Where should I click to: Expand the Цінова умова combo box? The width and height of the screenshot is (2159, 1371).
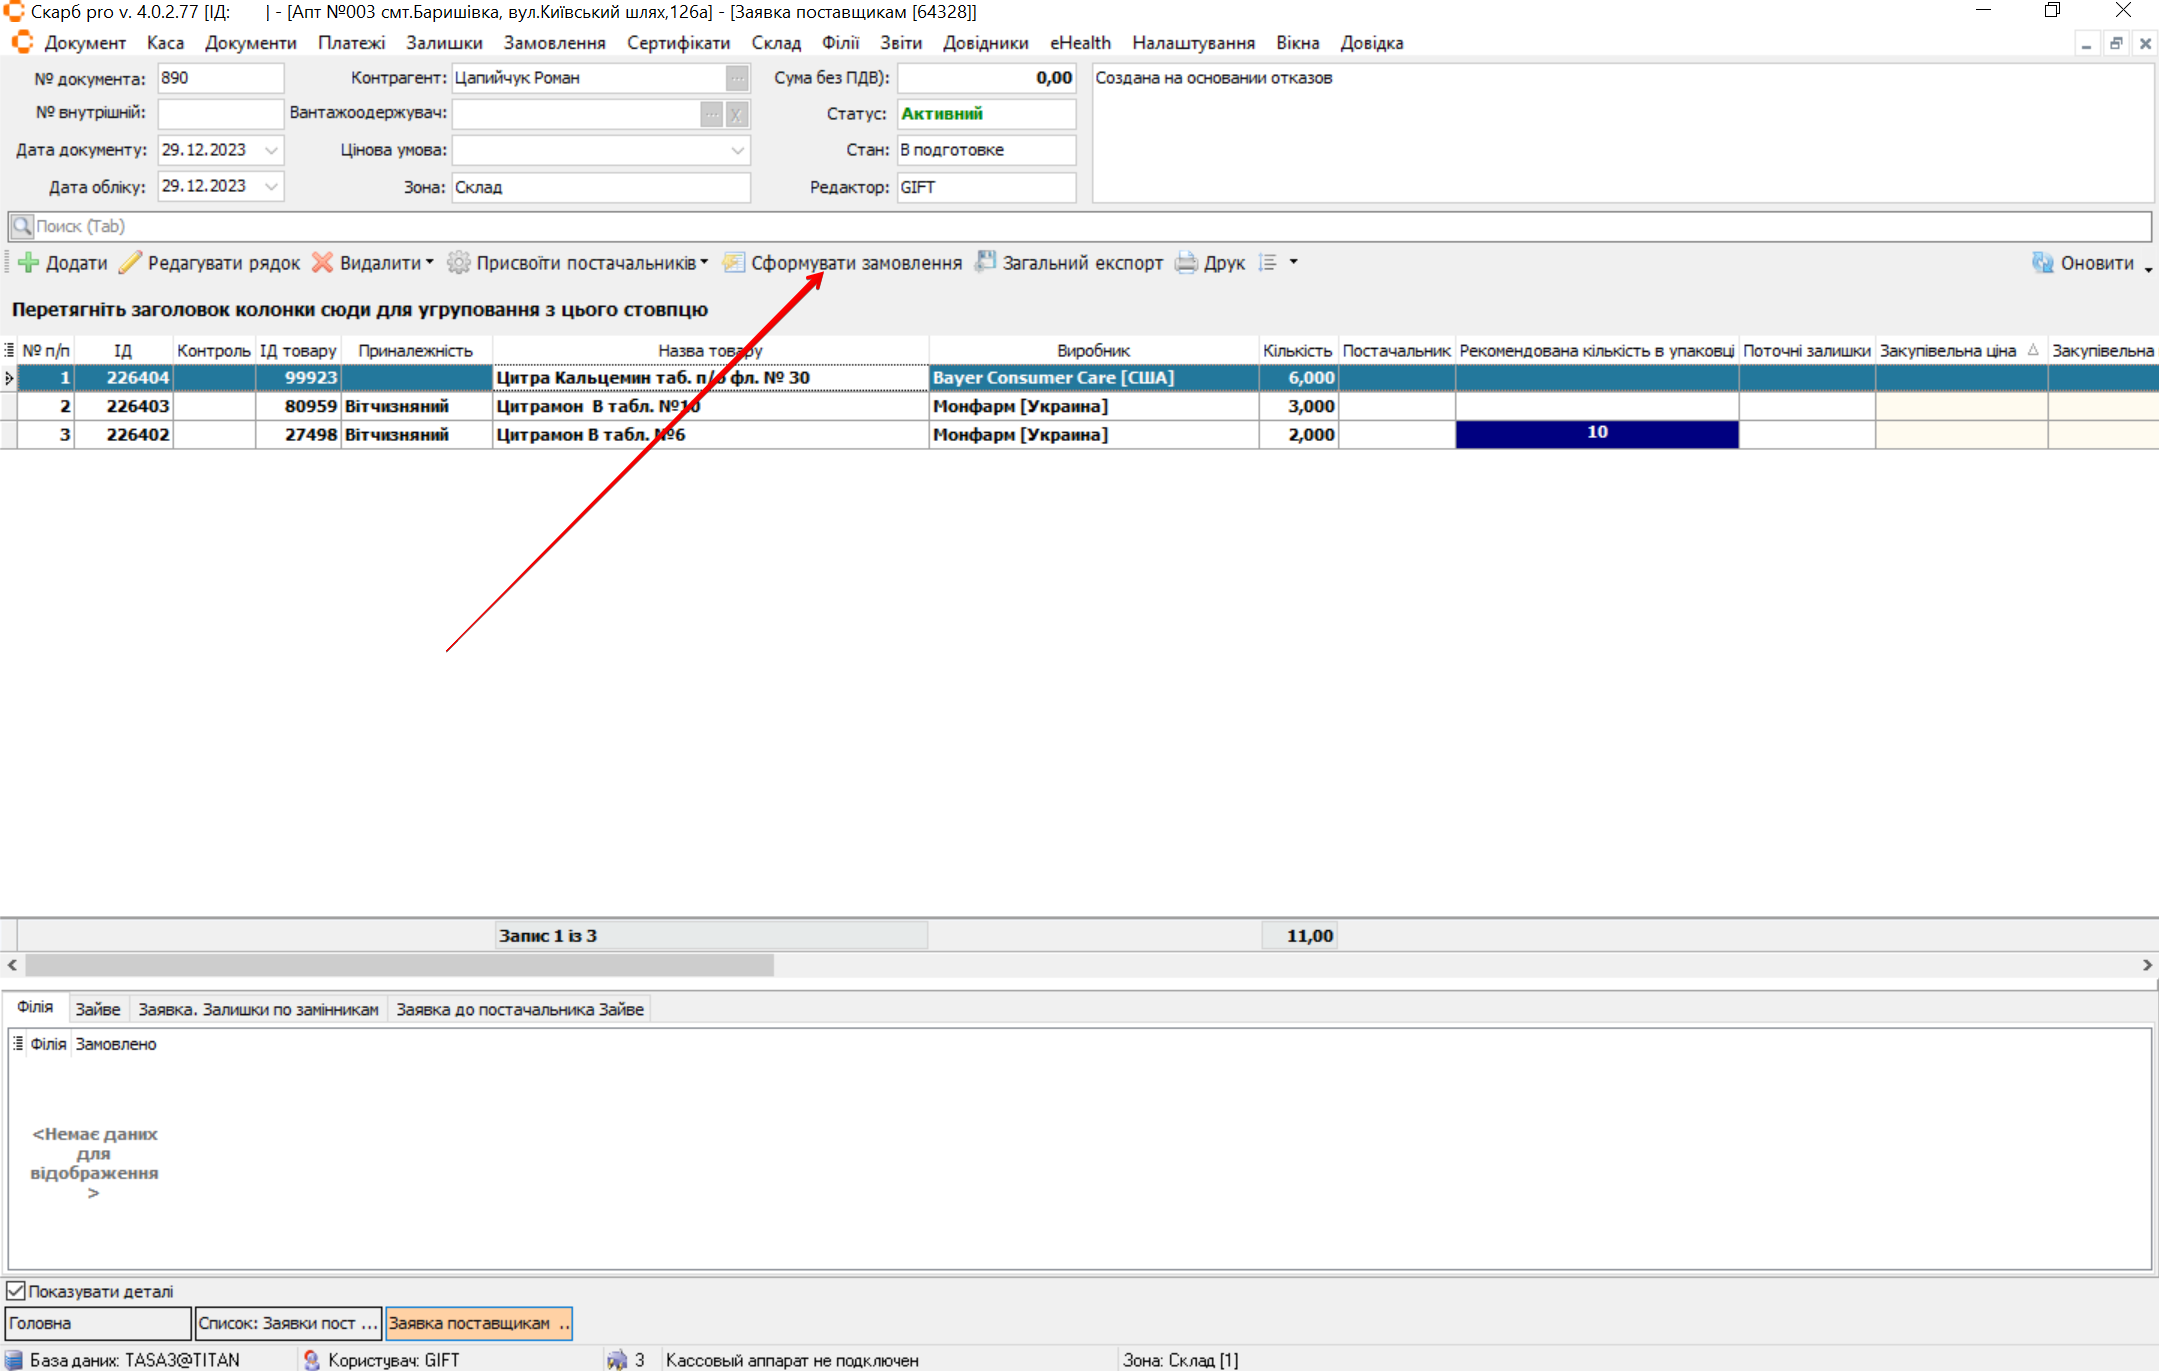[x=737, y=150]
